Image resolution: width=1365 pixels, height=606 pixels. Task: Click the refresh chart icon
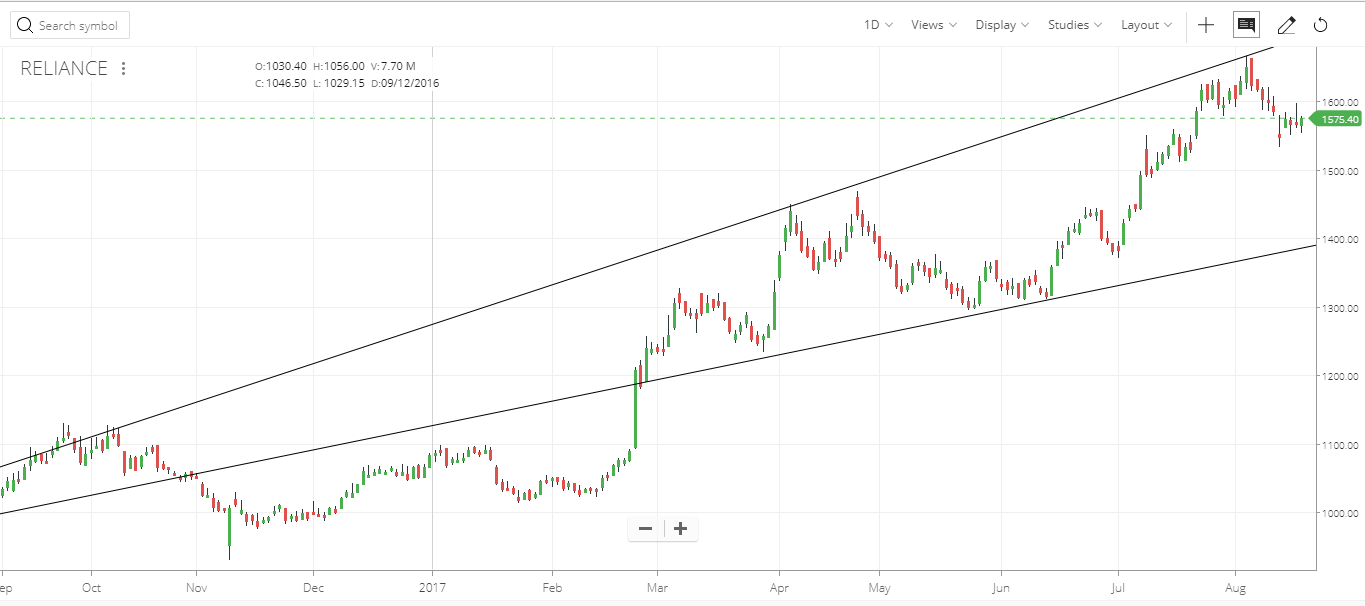pyautogui.click(x=1322, y=24)
